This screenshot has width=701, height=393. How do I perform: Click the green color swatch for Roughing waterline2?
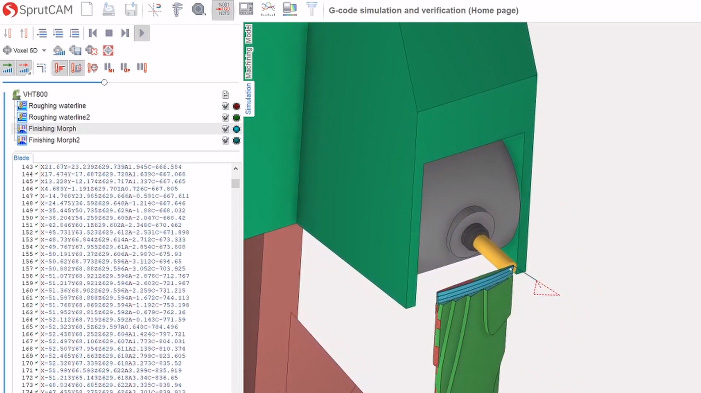click(236, 118)
